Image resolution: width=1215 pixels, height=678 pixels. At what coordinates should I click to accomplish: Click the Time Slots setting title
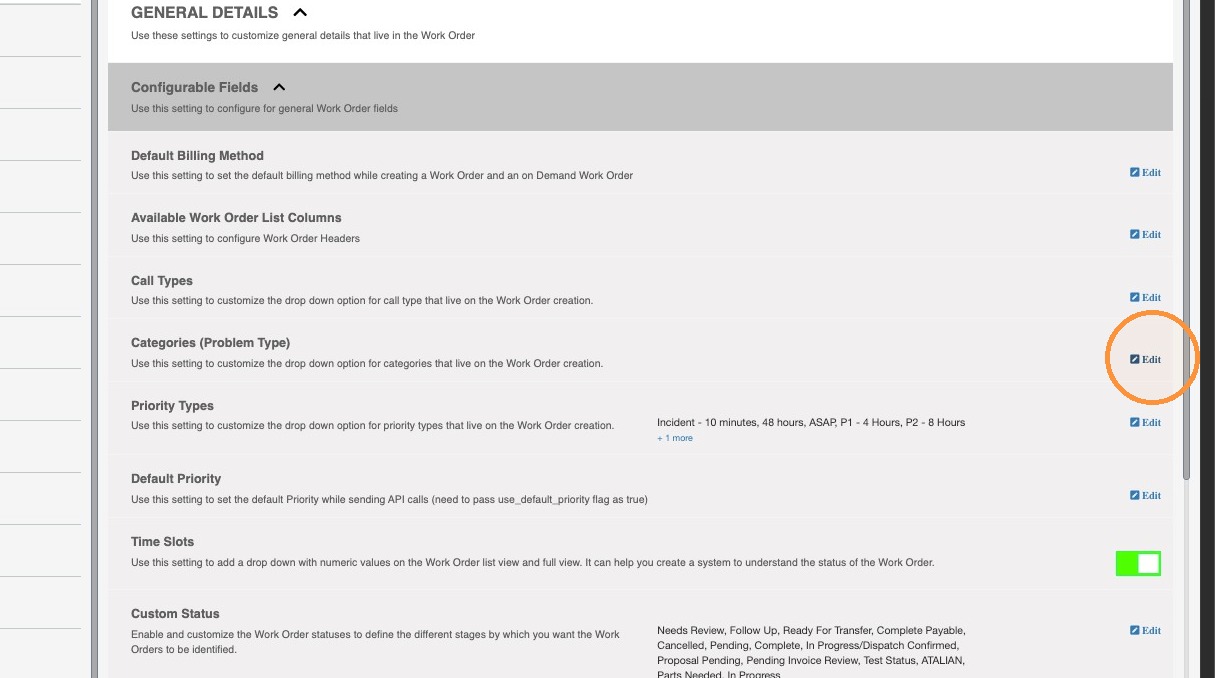tap(162, 541)
